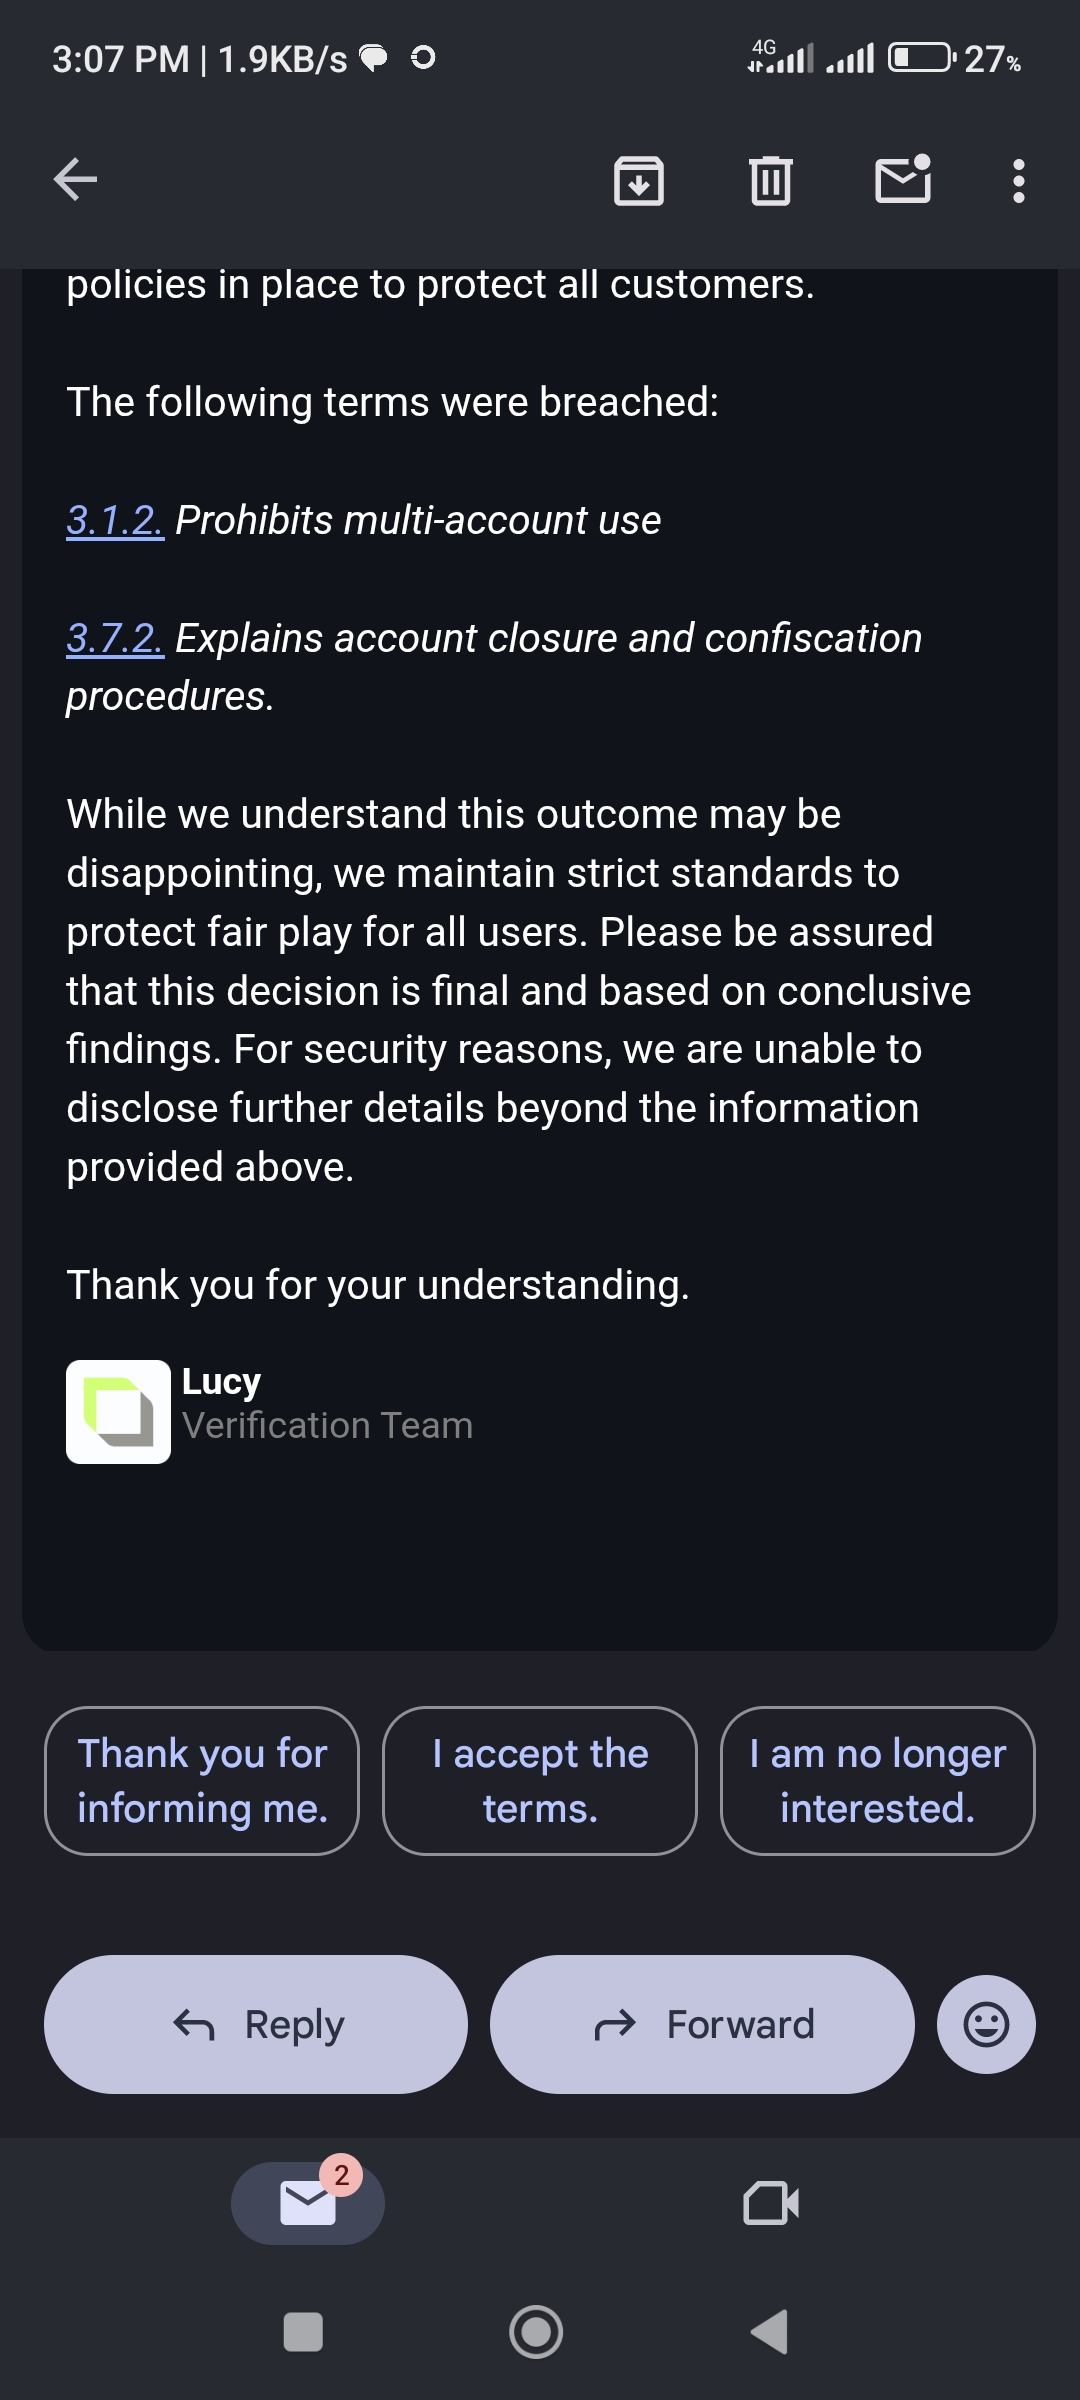Tap the Android recent apps square

(303, 2332)
